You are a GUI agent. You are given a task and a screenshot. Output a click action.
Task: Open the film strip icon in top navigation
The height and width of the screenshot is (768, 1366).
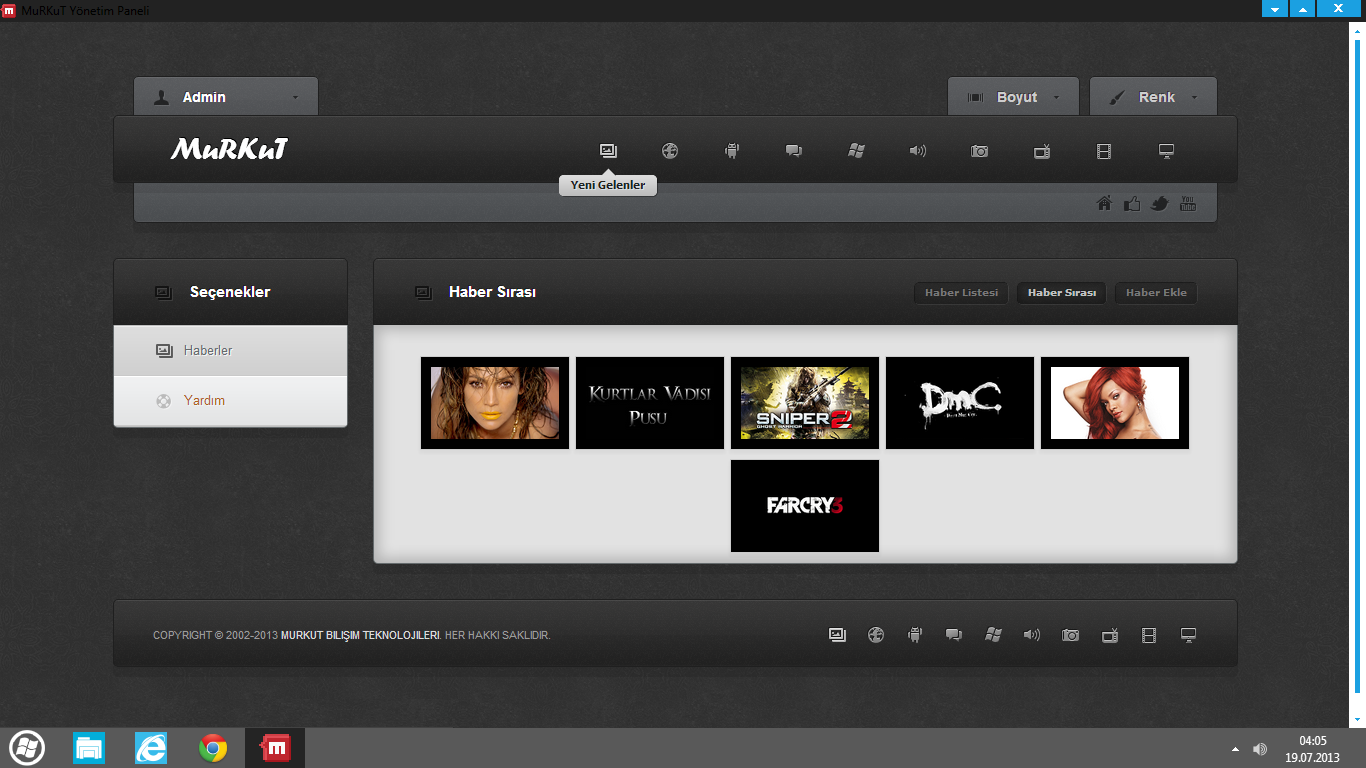(1104, 151)
